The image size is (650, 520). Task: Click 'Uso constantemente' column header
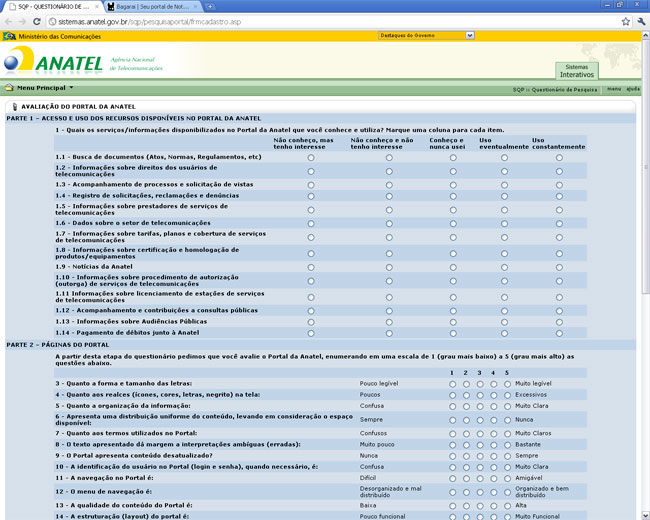[558, 143]
